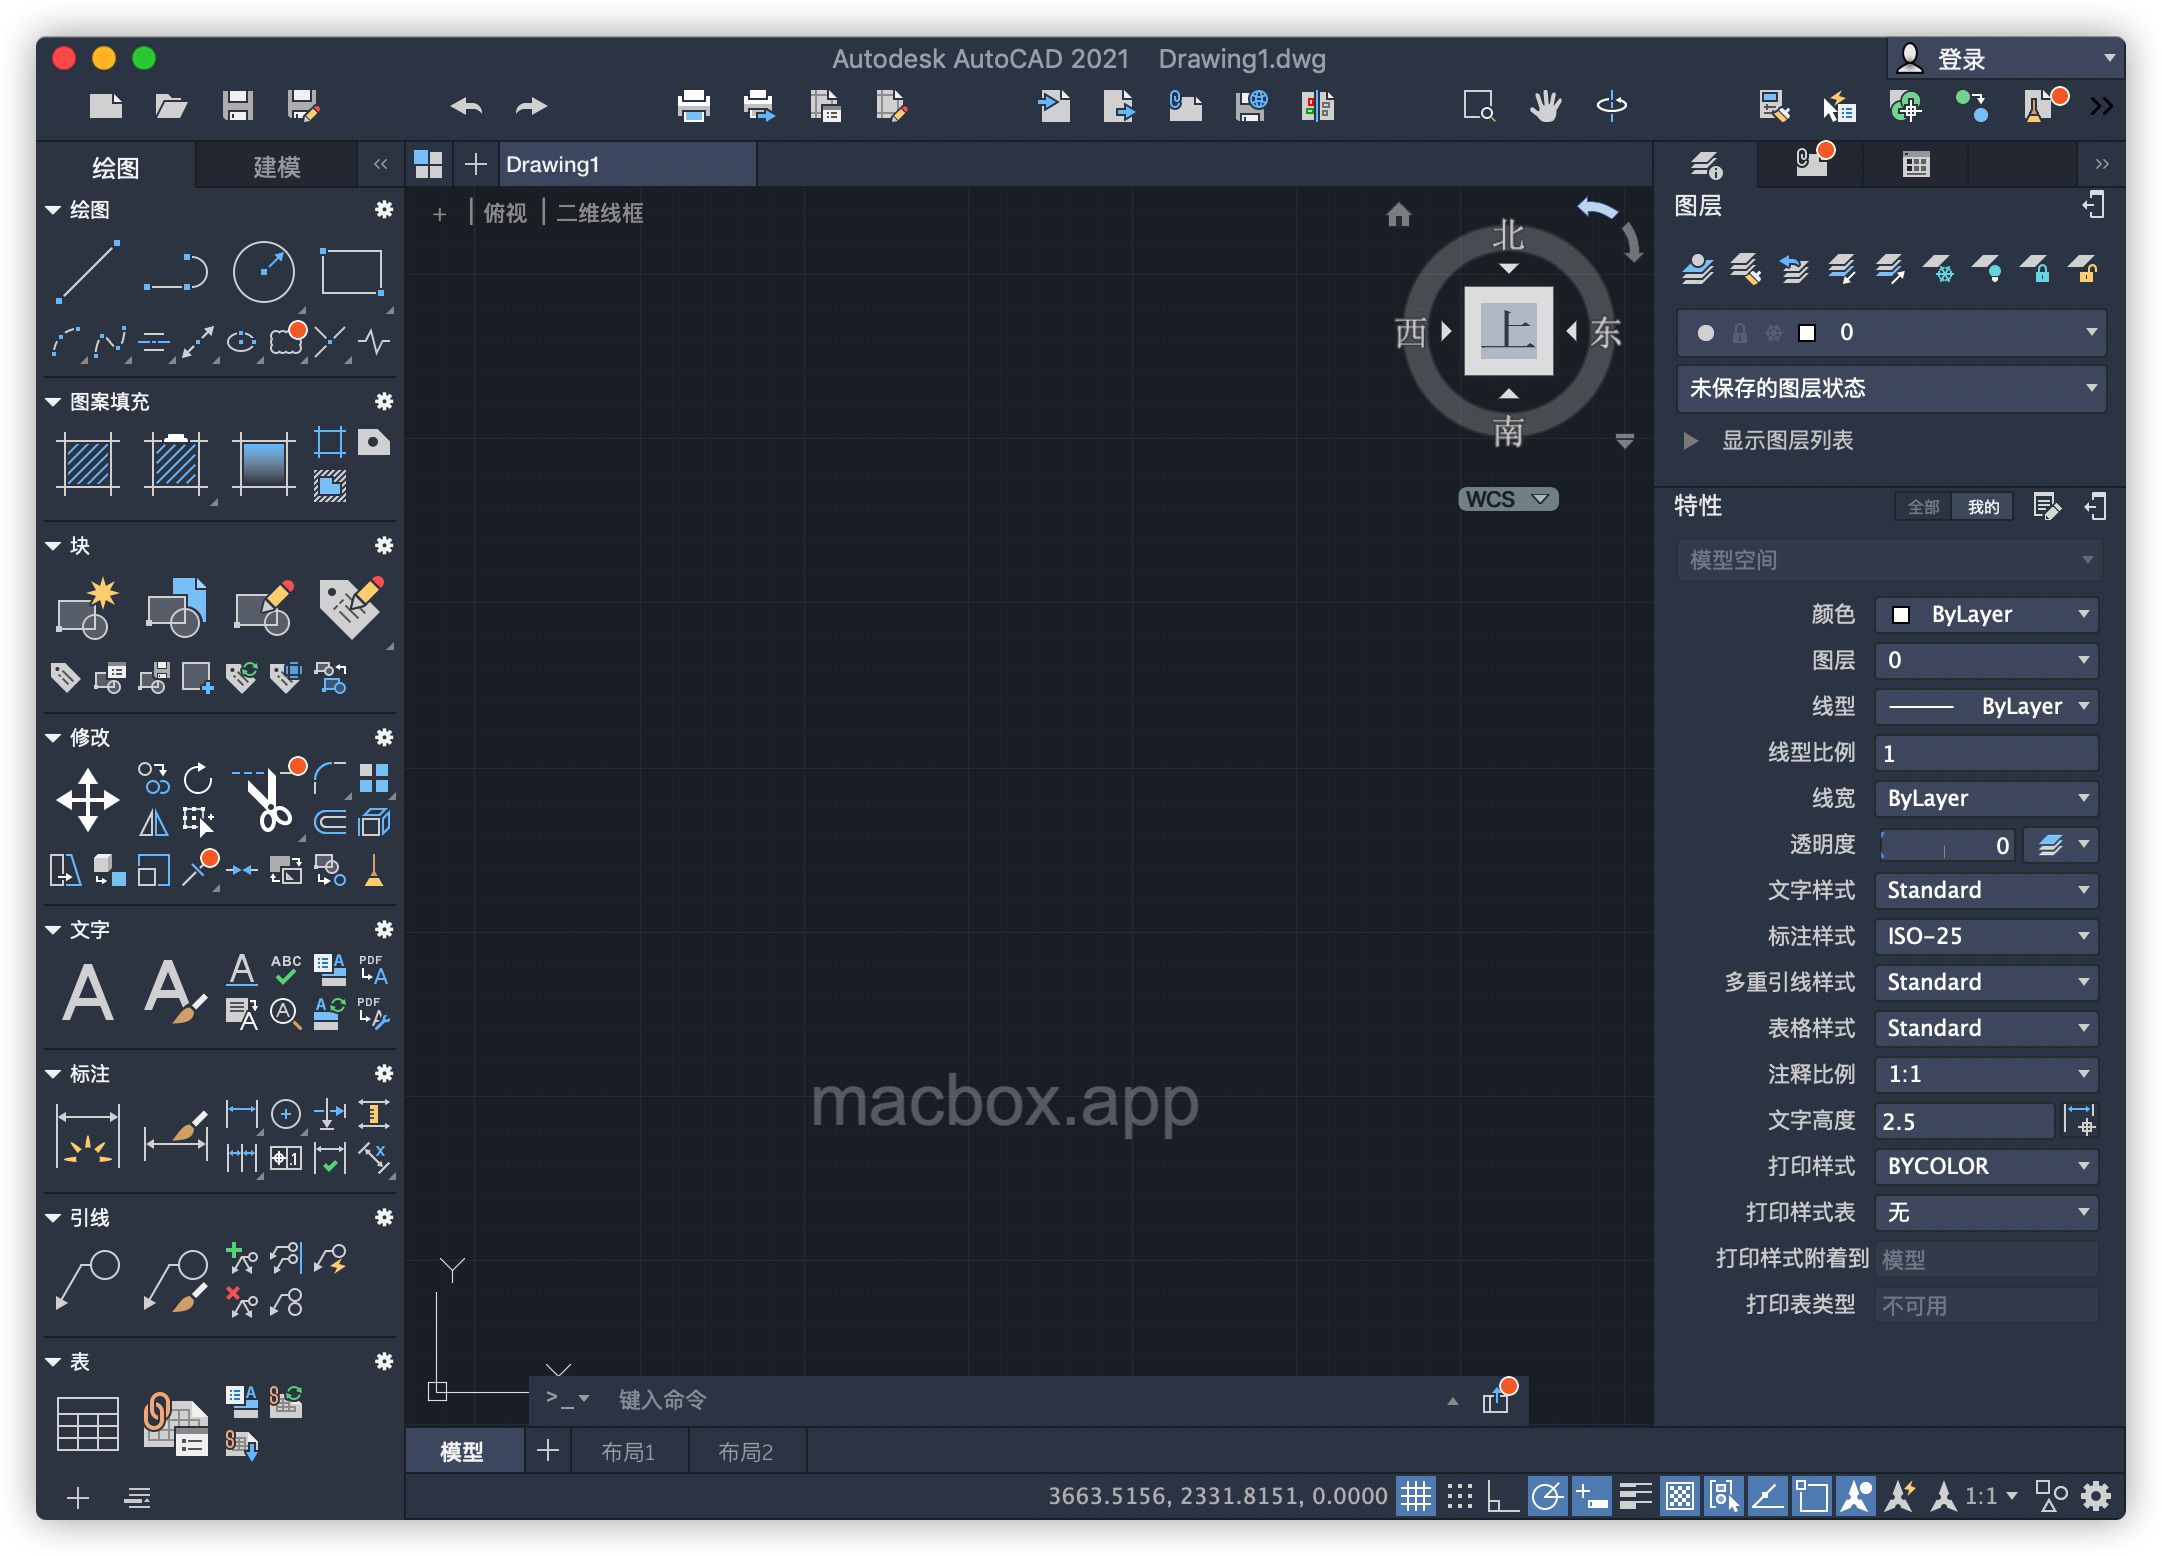Image resolution: width=2162 pixels, height=1556 pixels.
Task: Save the drawing with the disk icon
Action: point(237,106)
